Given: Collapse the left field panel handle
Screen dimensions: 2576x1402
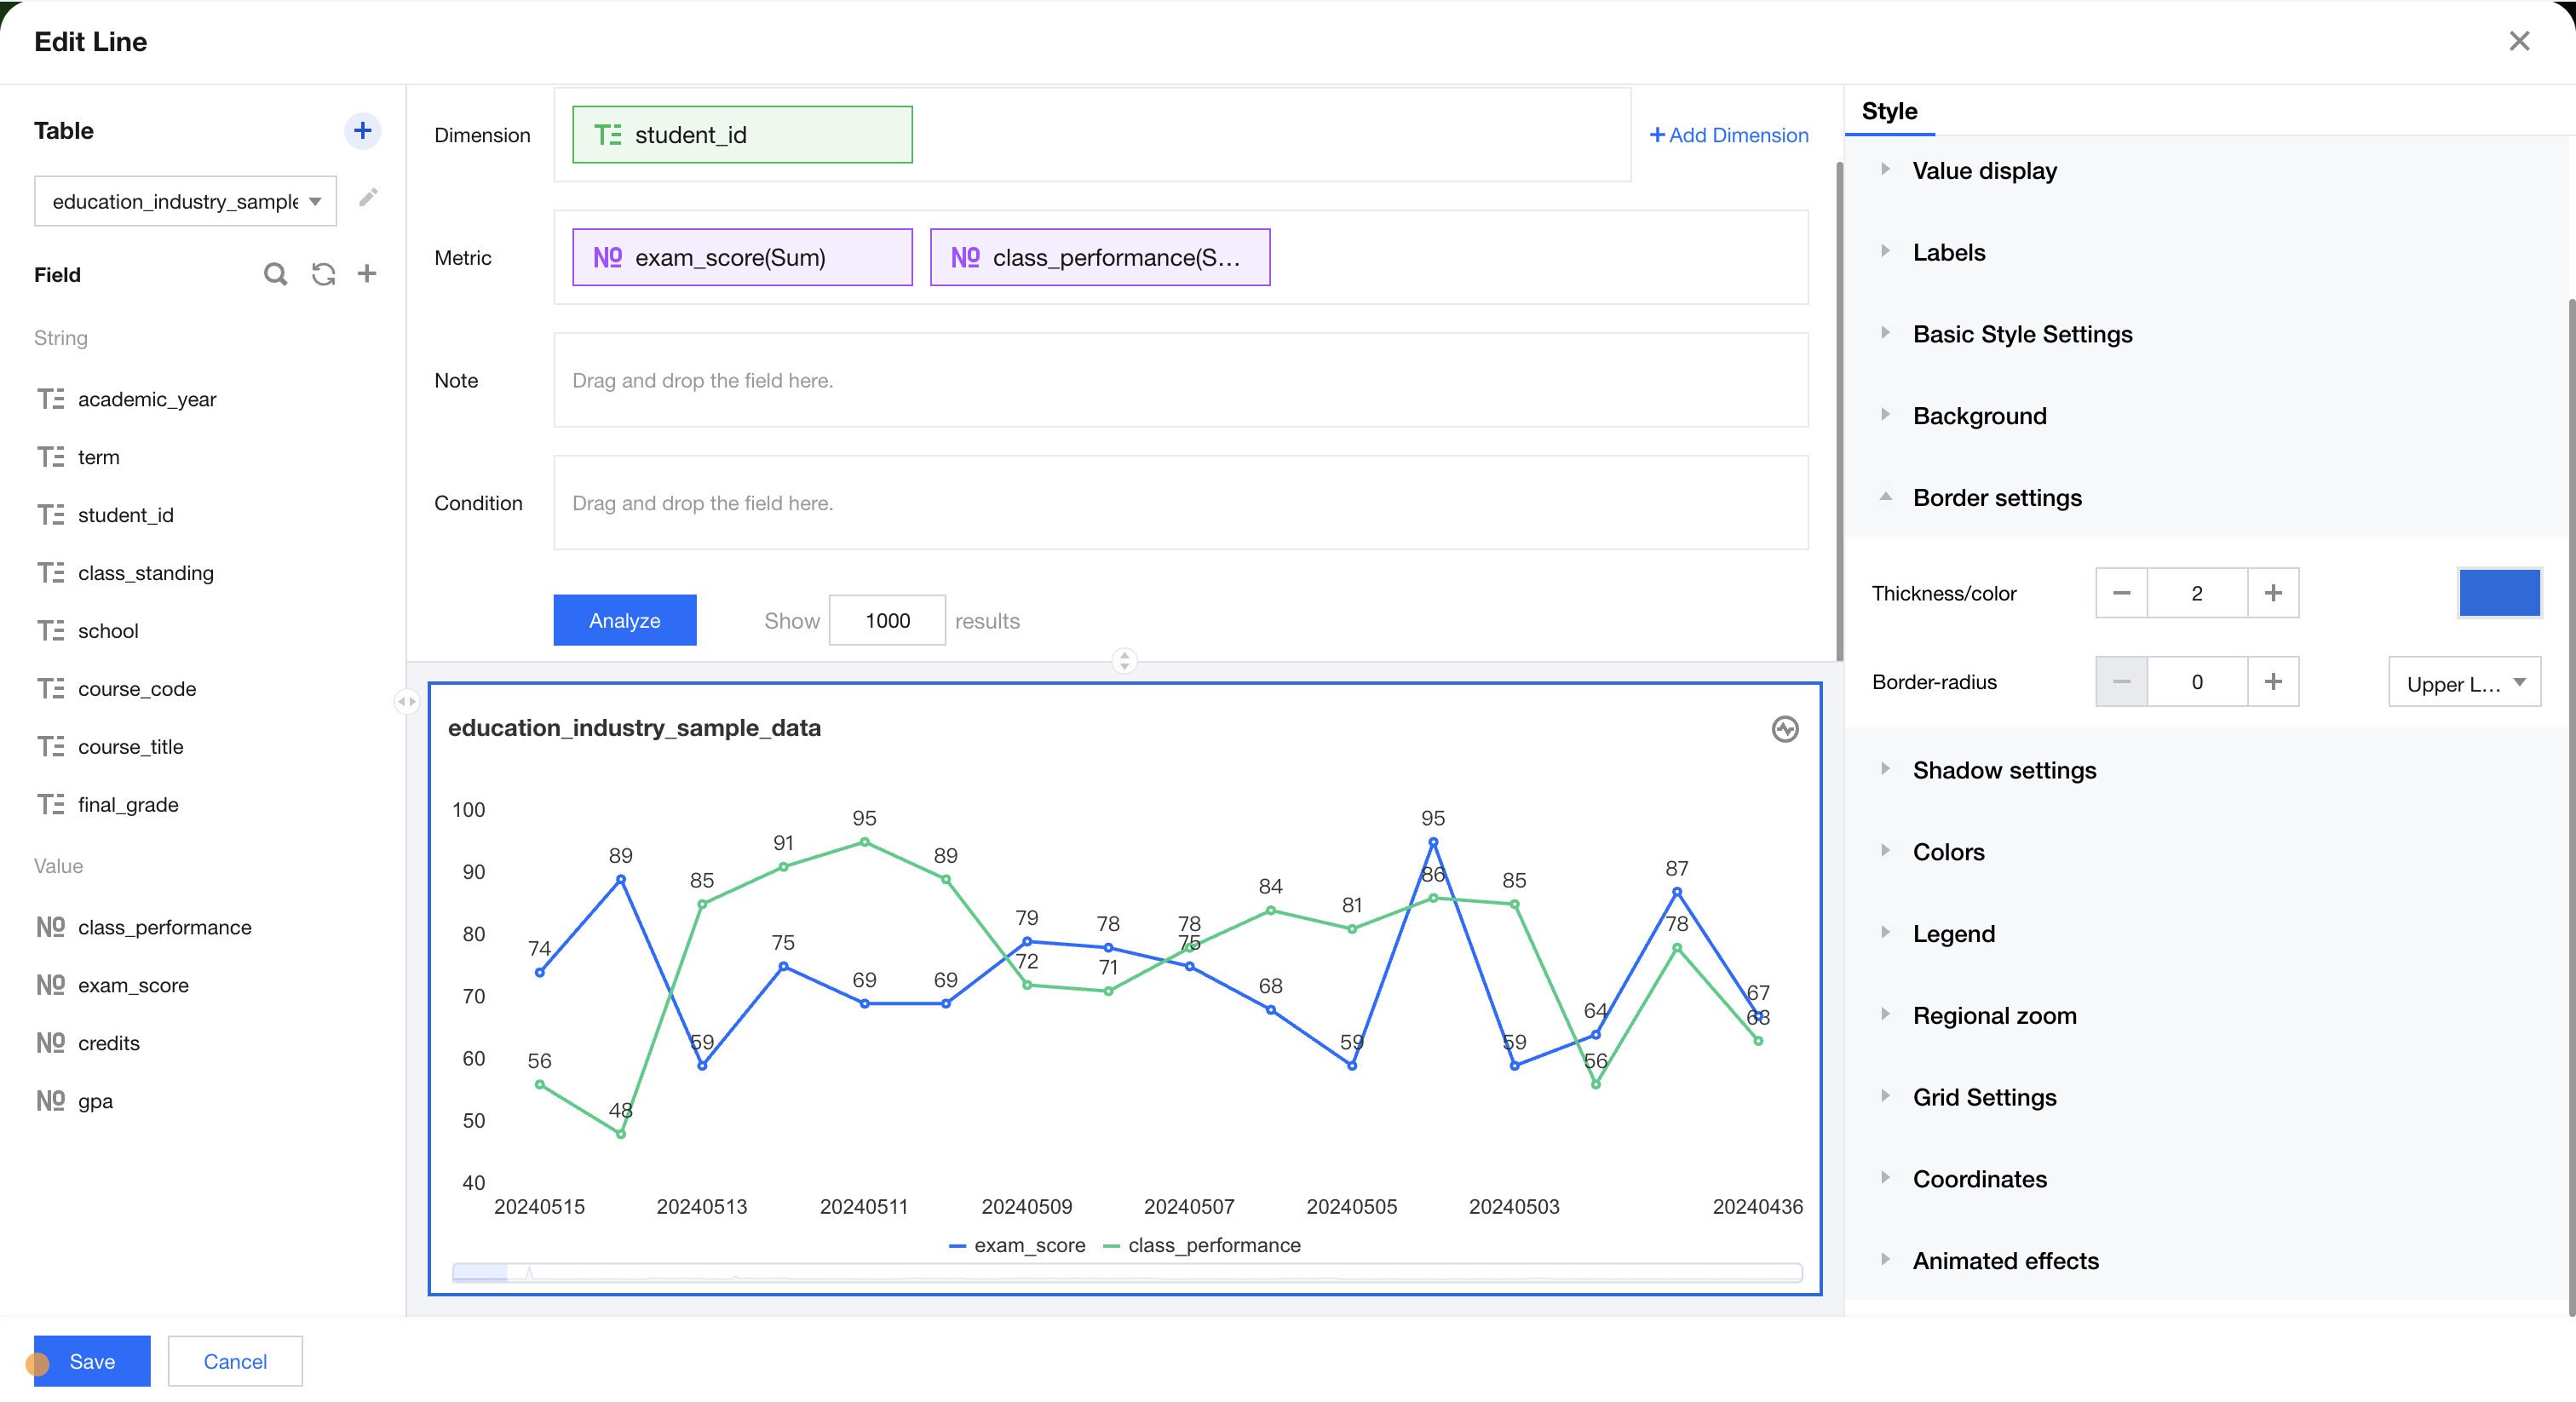Looking at the screenshot, I should 406,702.
